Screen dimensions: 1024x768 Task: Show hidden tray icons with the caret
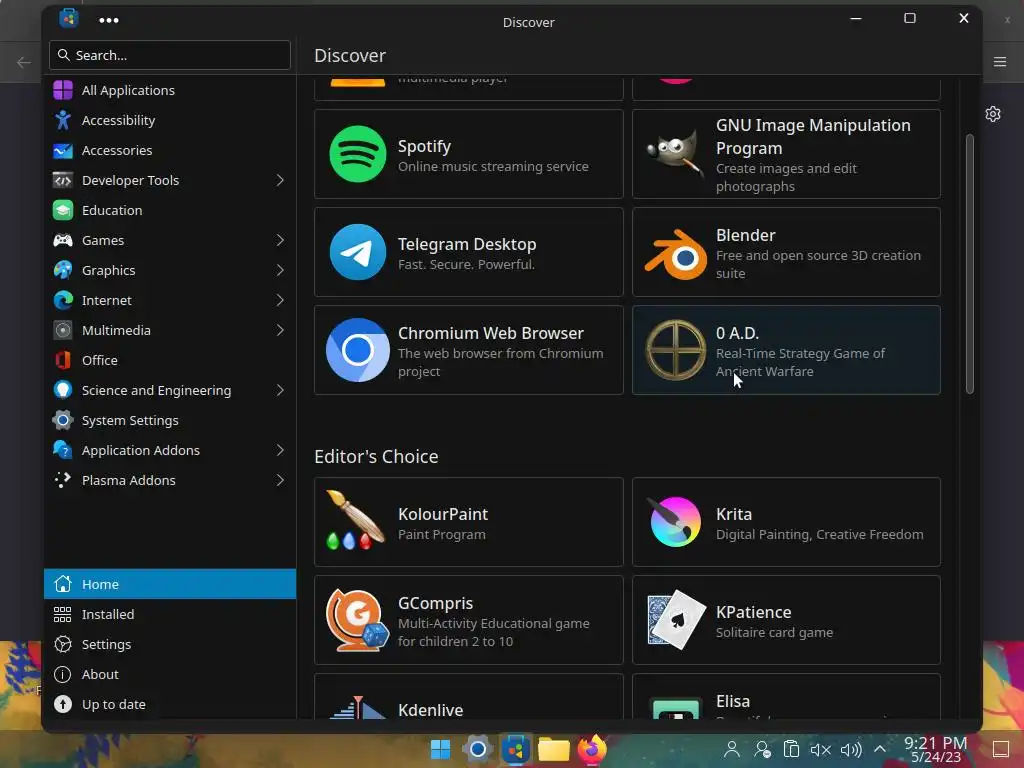point(880,749)
